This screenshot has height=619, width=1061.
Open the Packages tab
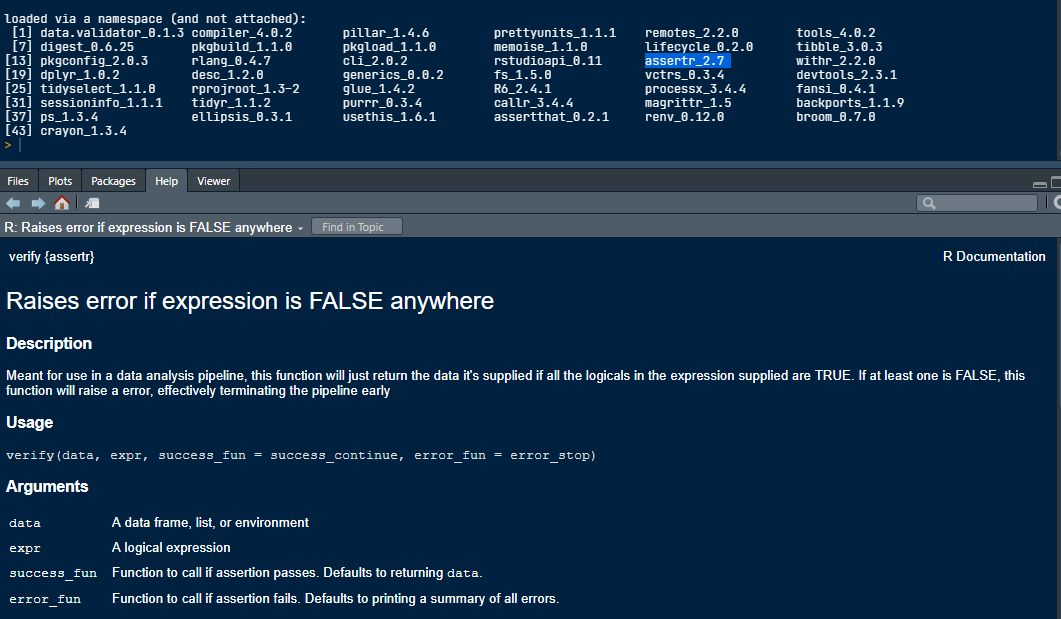click(113, 181)
